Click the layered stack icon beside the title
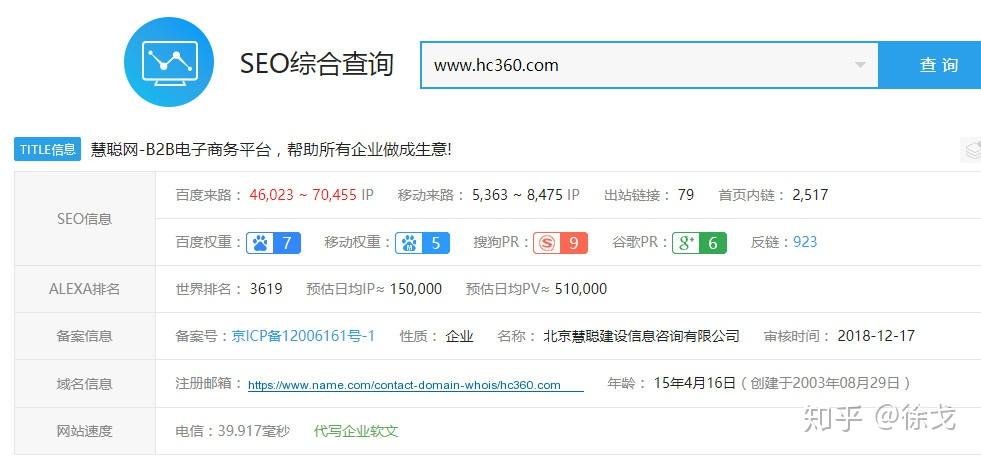Viewport: 981px width, 457px height. point(972,150)
